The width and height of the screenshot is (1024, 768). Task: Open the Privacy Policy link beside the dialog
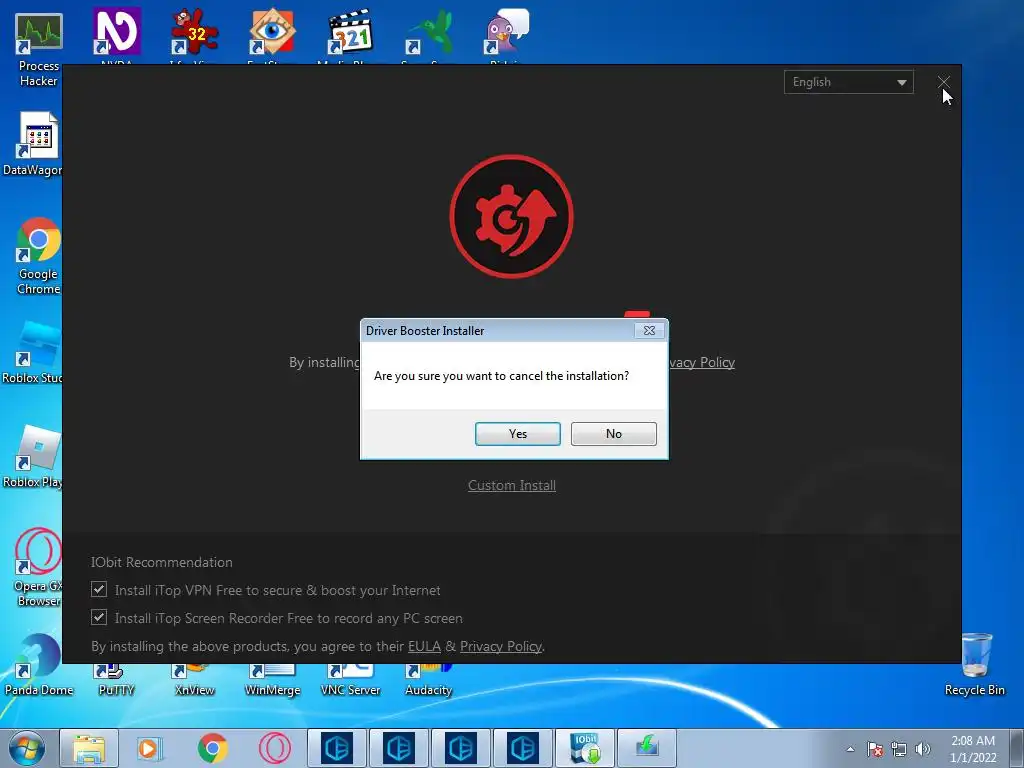point(701,362)
